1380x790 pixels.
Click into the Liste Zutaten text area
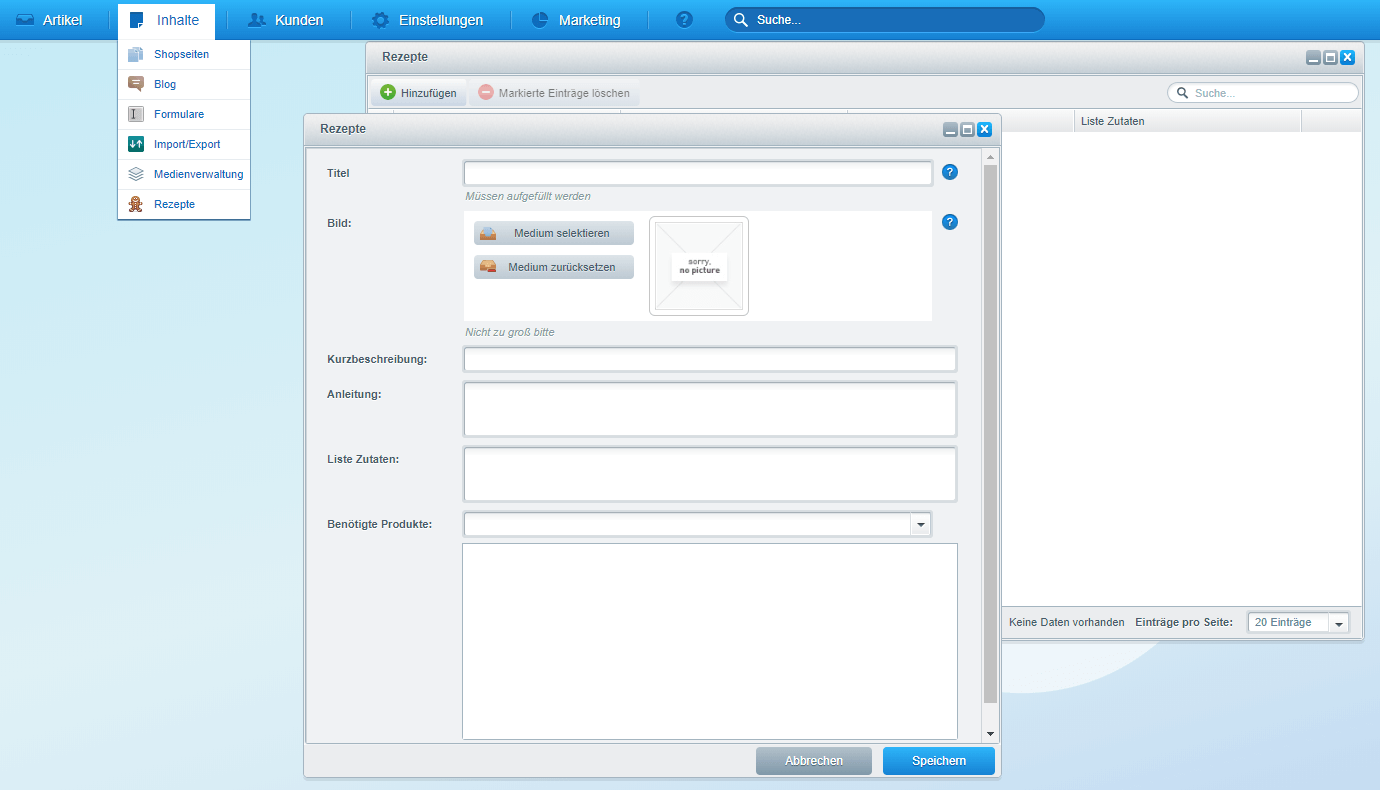(710, 474)
